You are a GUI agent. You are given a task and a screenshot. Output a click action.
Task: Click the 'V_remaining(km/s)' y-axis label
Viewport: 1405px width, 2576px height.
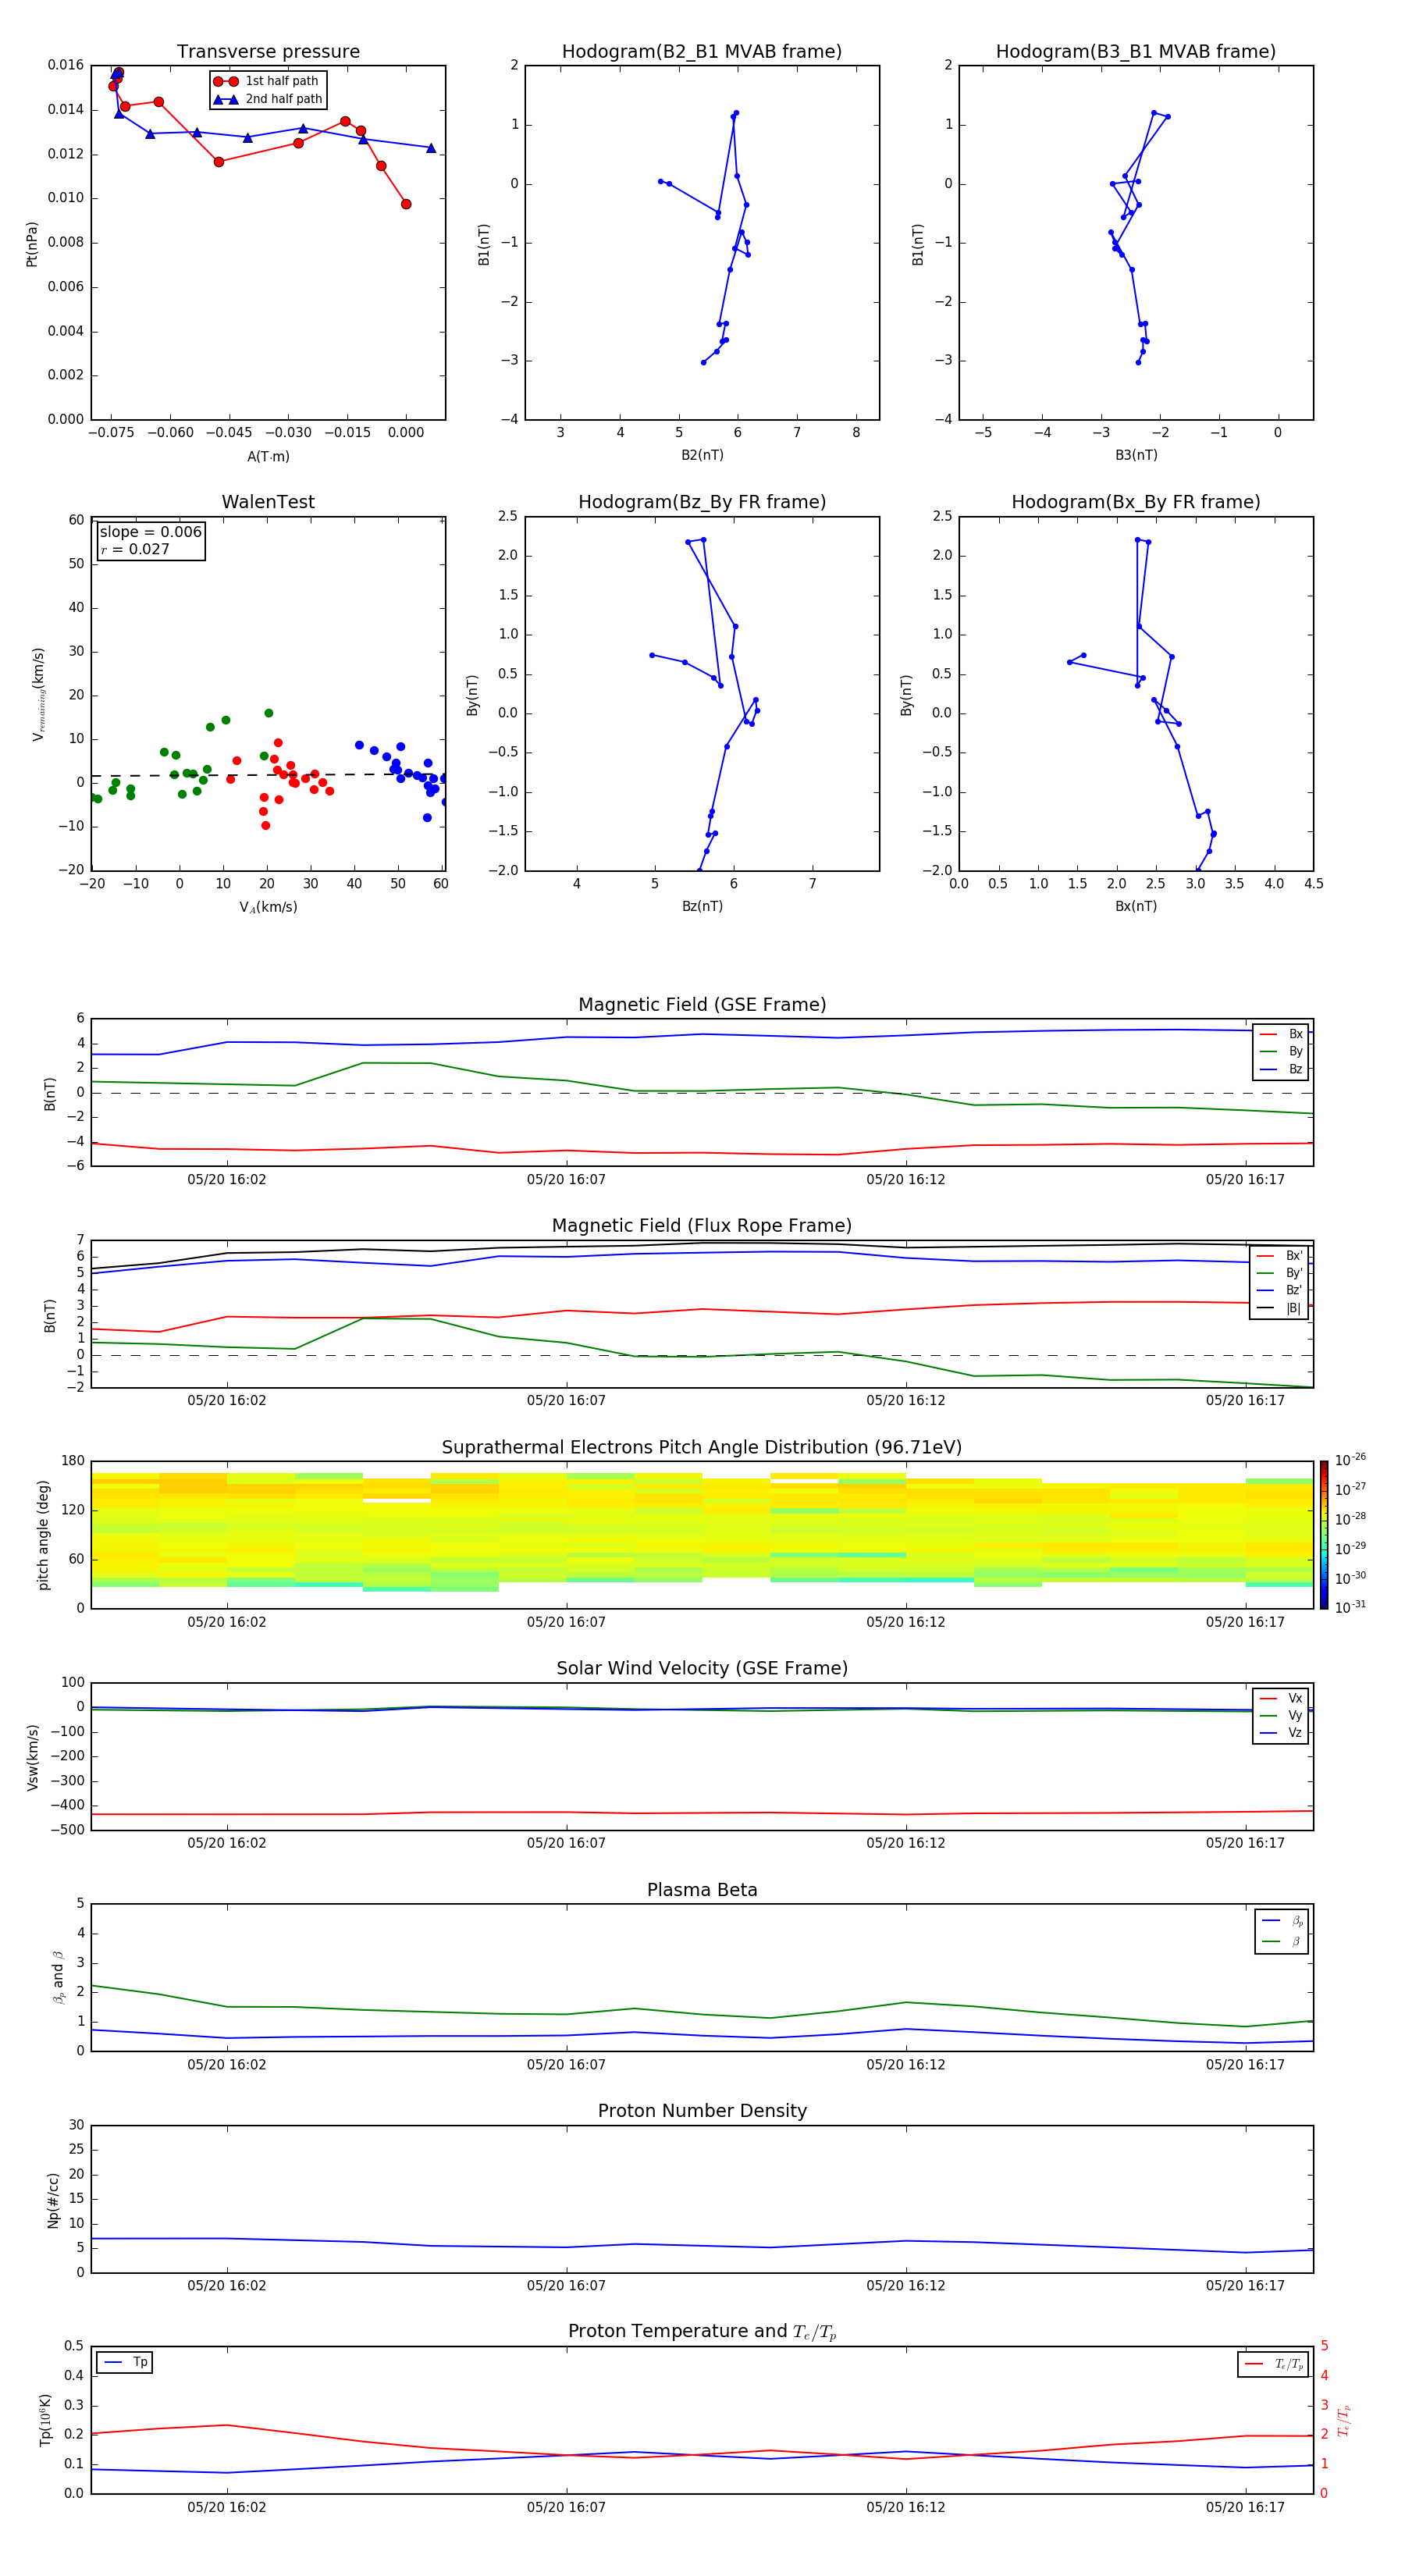(x=38, y=694)
